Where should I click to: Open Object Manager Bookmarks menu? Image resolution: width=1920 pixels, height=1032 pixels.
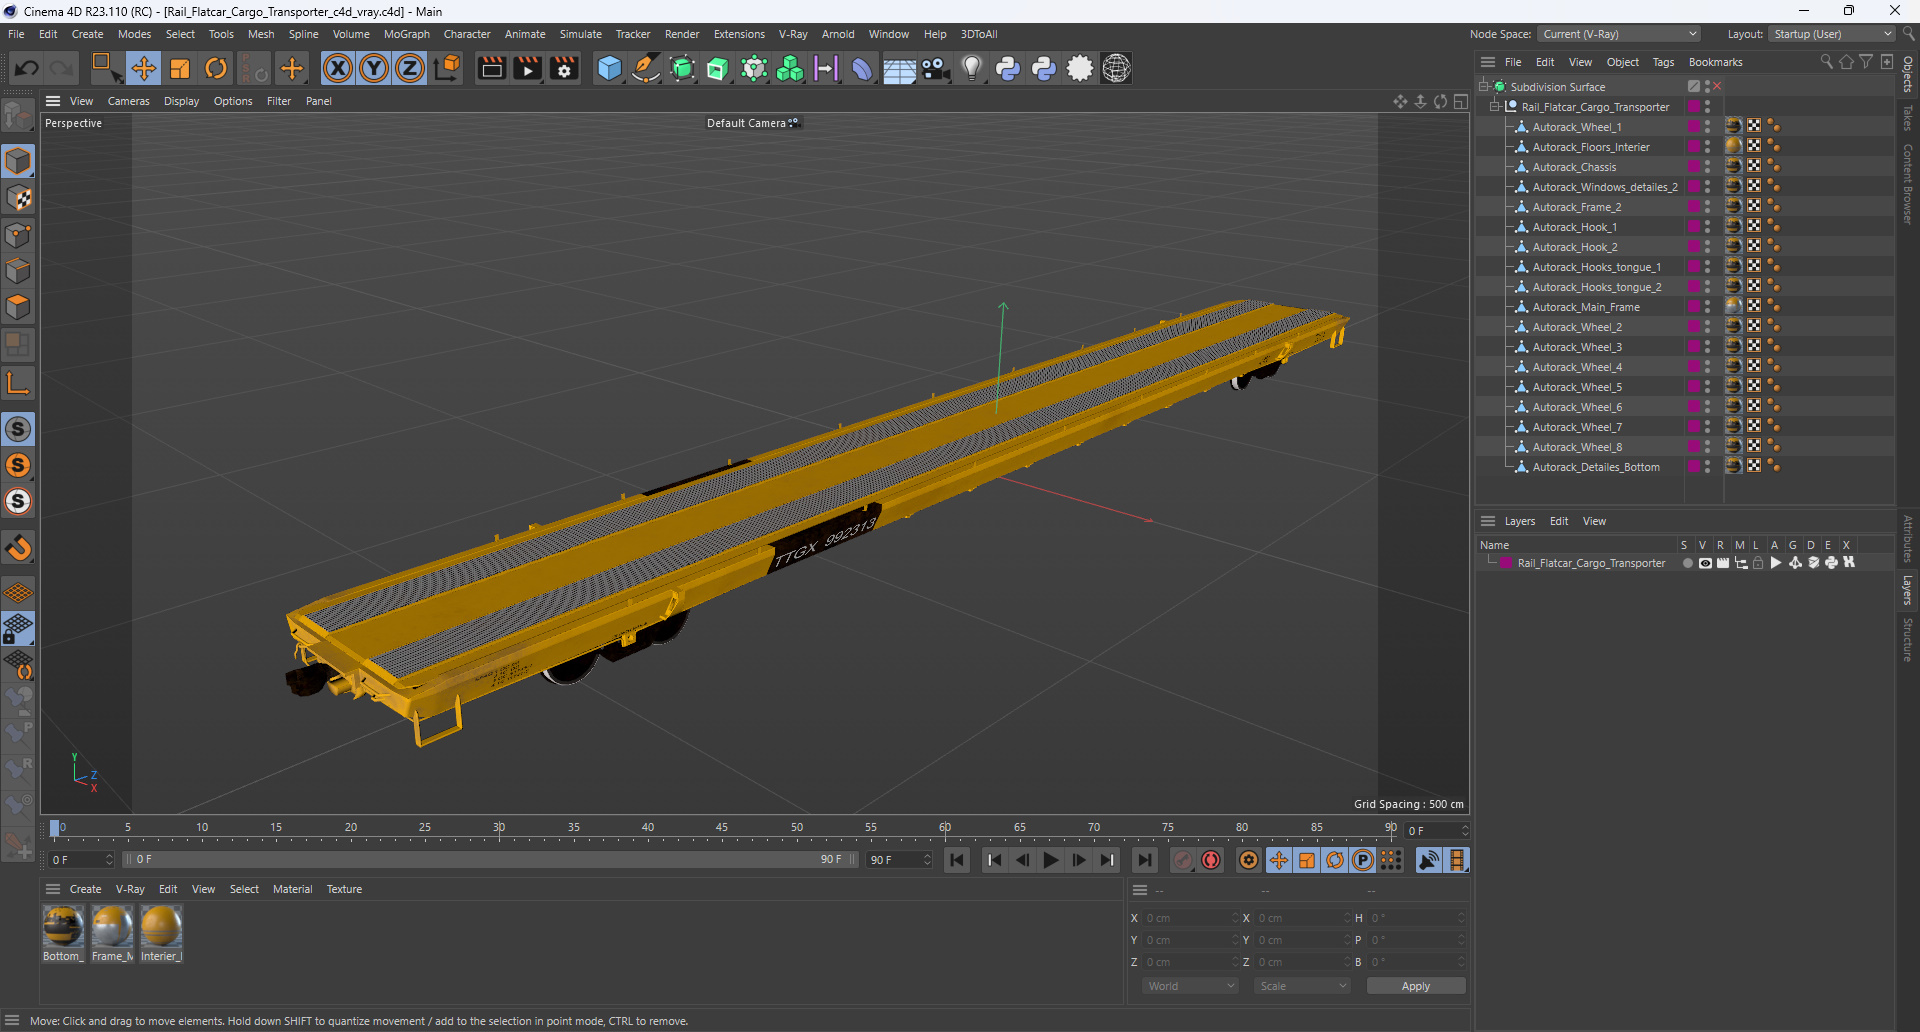coord(1715,62)
